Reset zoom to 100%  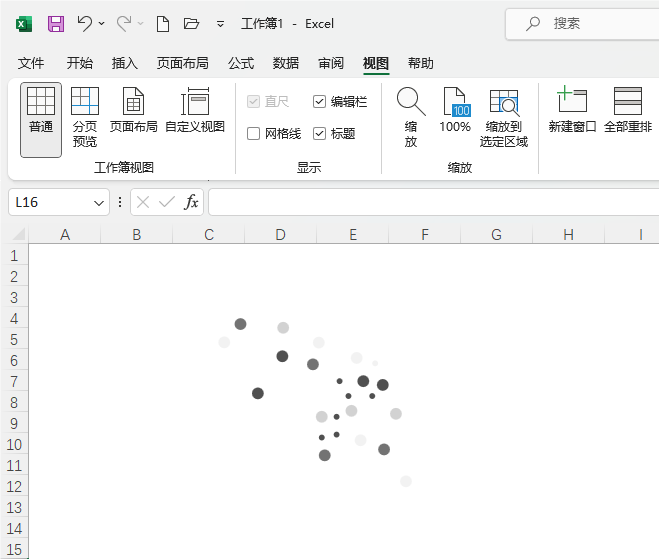455,110
